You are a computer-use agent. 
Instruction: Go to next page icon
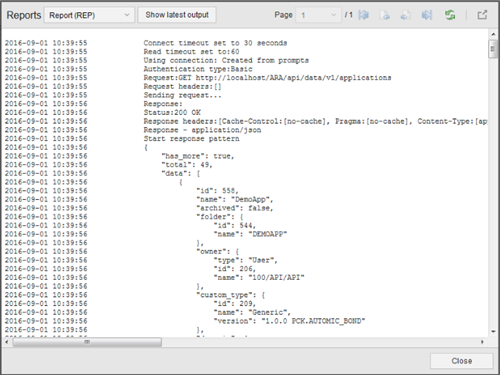pos(405,15)
